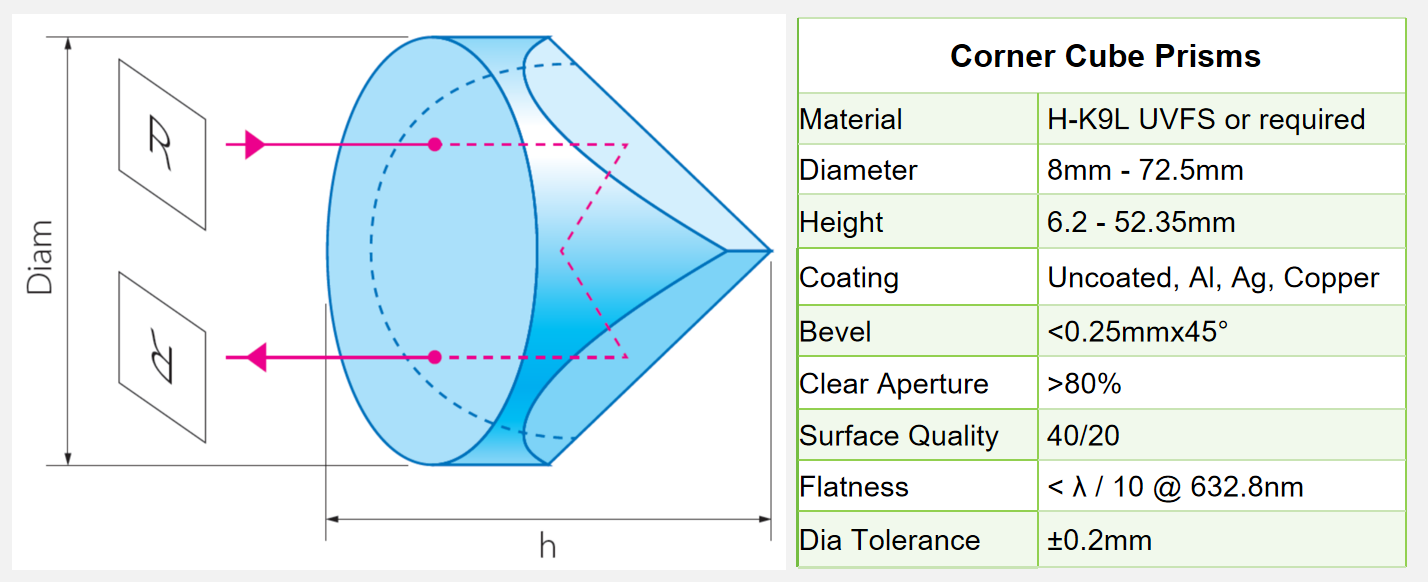Select the Uncoated, Al, Ag, Copper cell
Viewport: 1428px width, 582px height.
1213,278
